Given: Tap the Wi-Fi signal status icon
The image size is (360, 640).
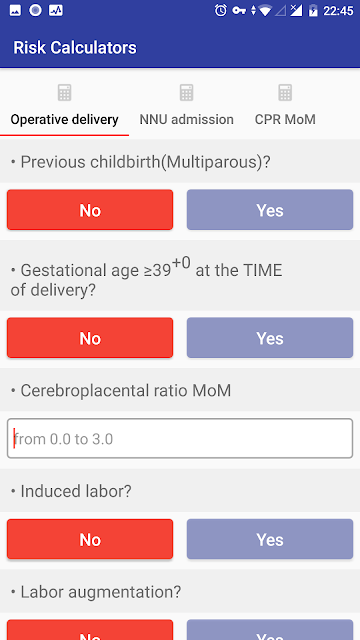Looking at the screenshot, I should pos(265,11).
